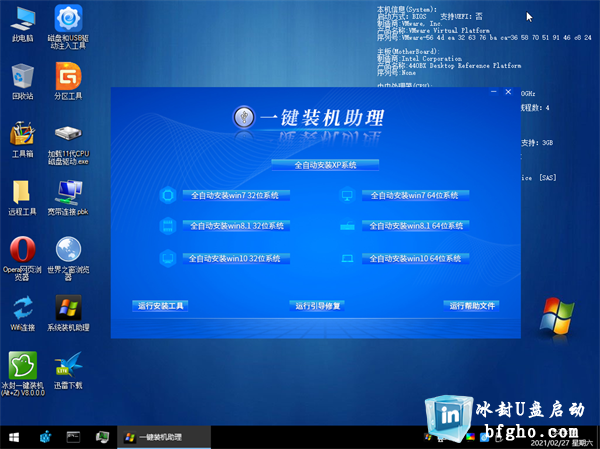This screenshot has width=600, height=449.
Task: Start 全自动安装win8.1 64位系统
Action: point(415,226)
